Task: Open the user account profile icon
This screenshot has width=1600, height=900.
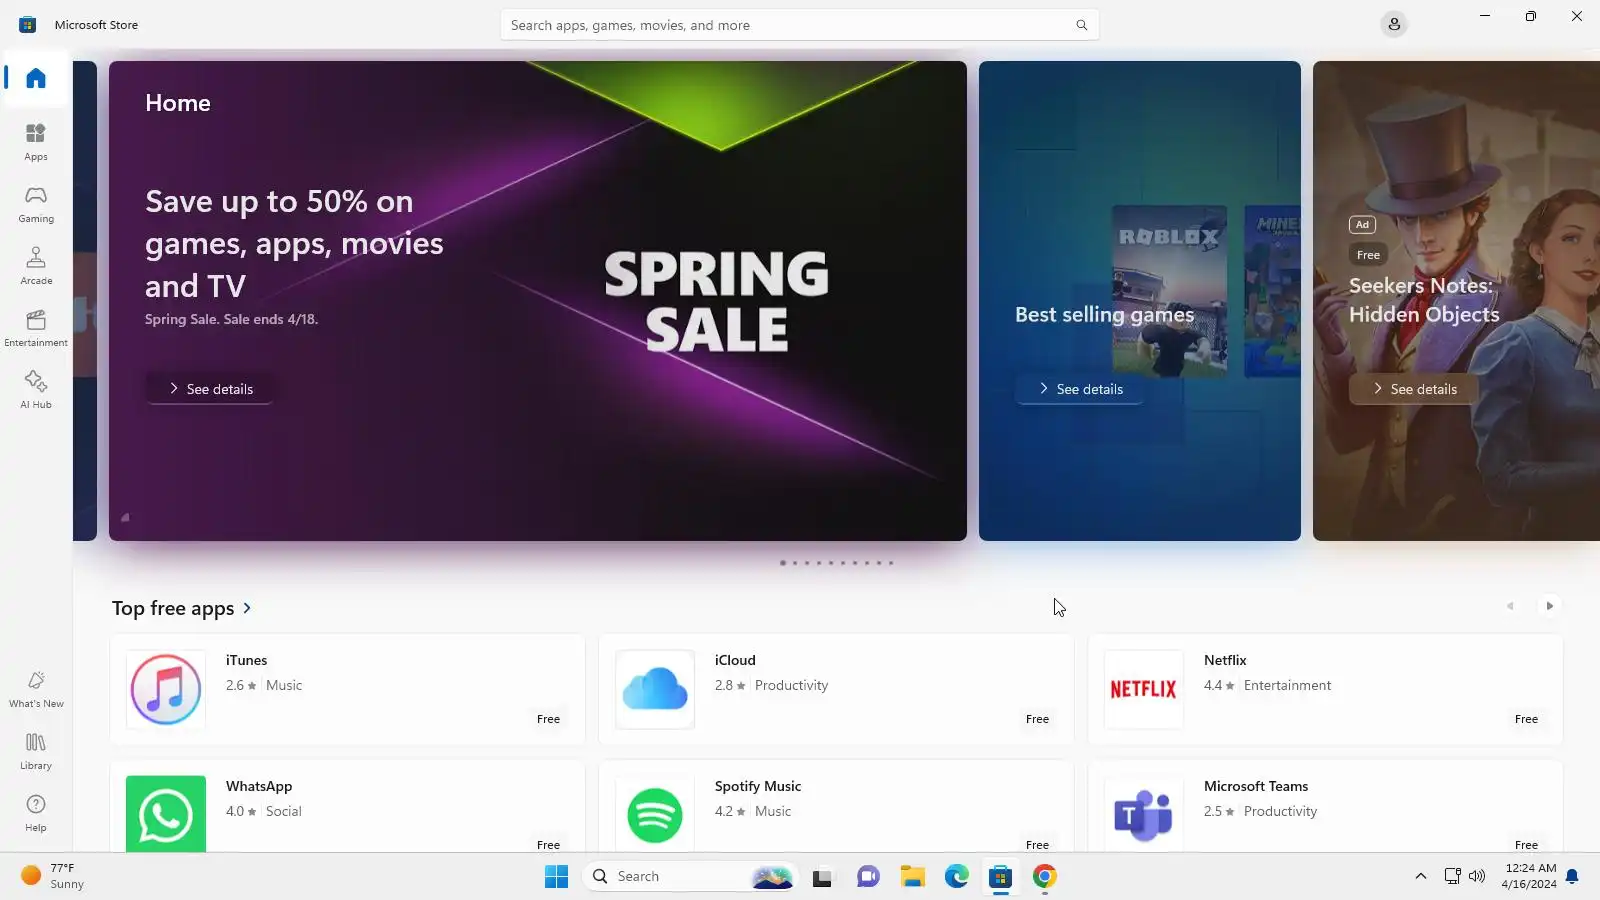Action: [1394, 24]
